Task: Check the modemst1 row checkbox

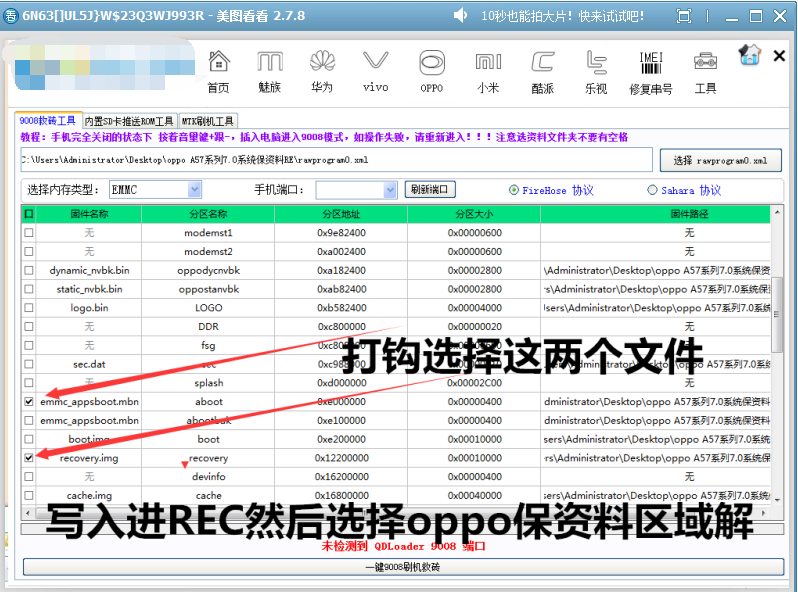Action: (x=29, y=233)
